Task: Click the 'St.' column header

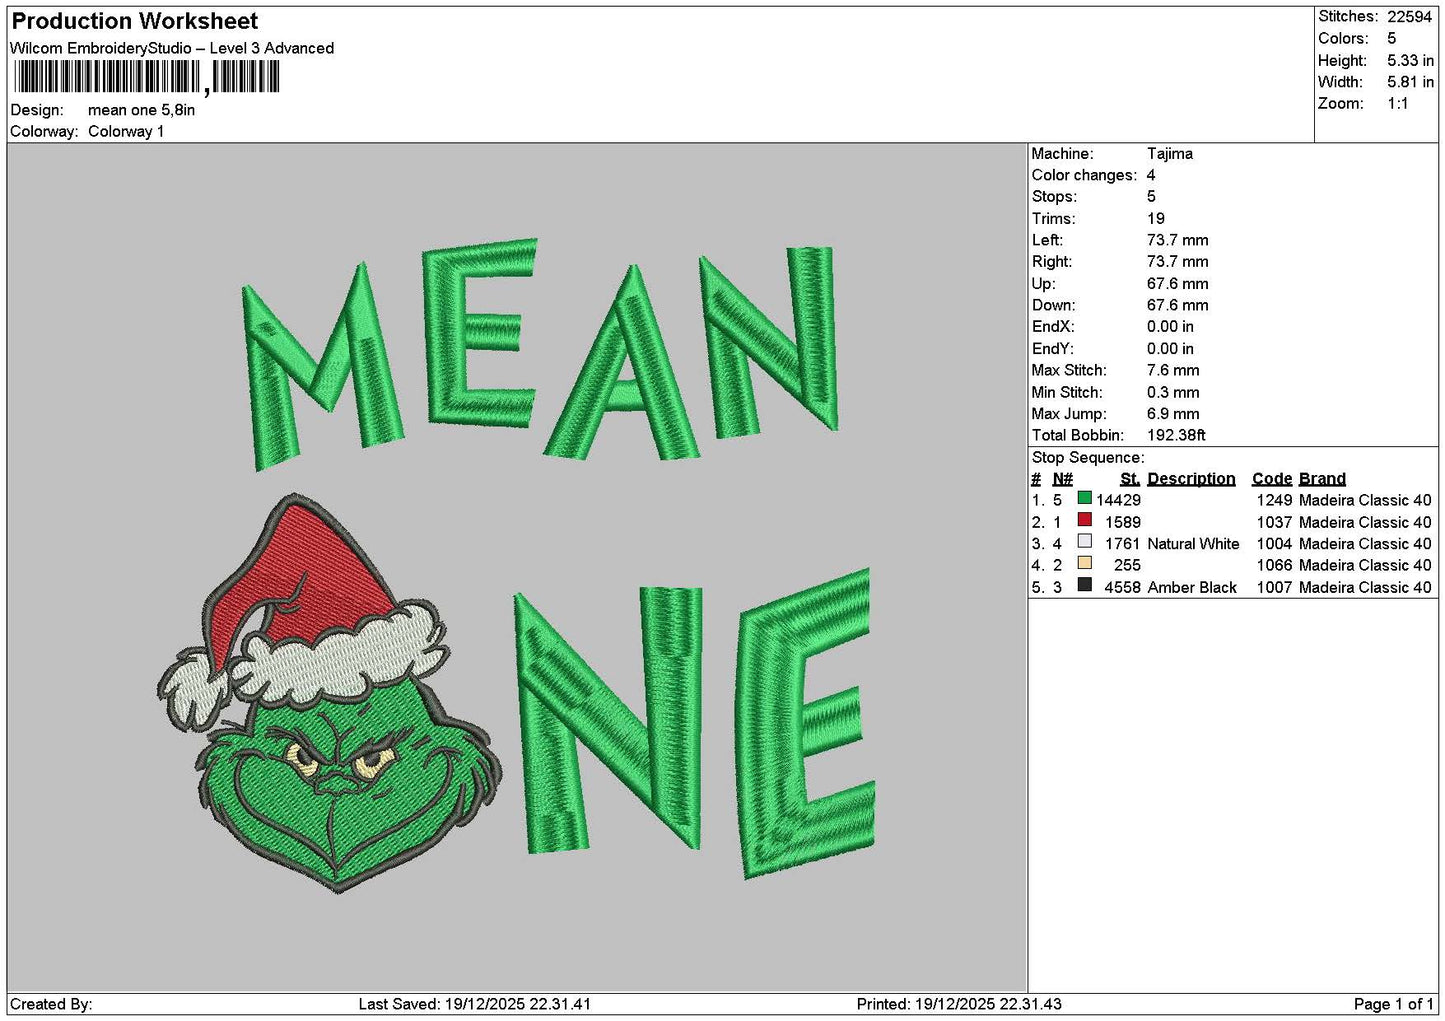Action: tap(1130, 479)
